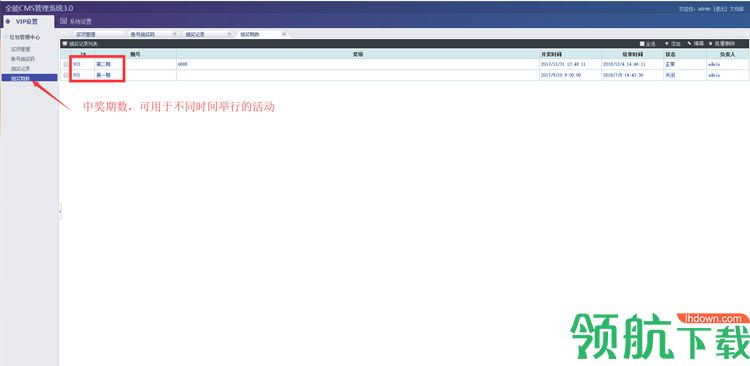This screenshot has width=750, height=366.
Task: Open 账号抽奖码 in the sidebar
Action: (x=23, y=59)
